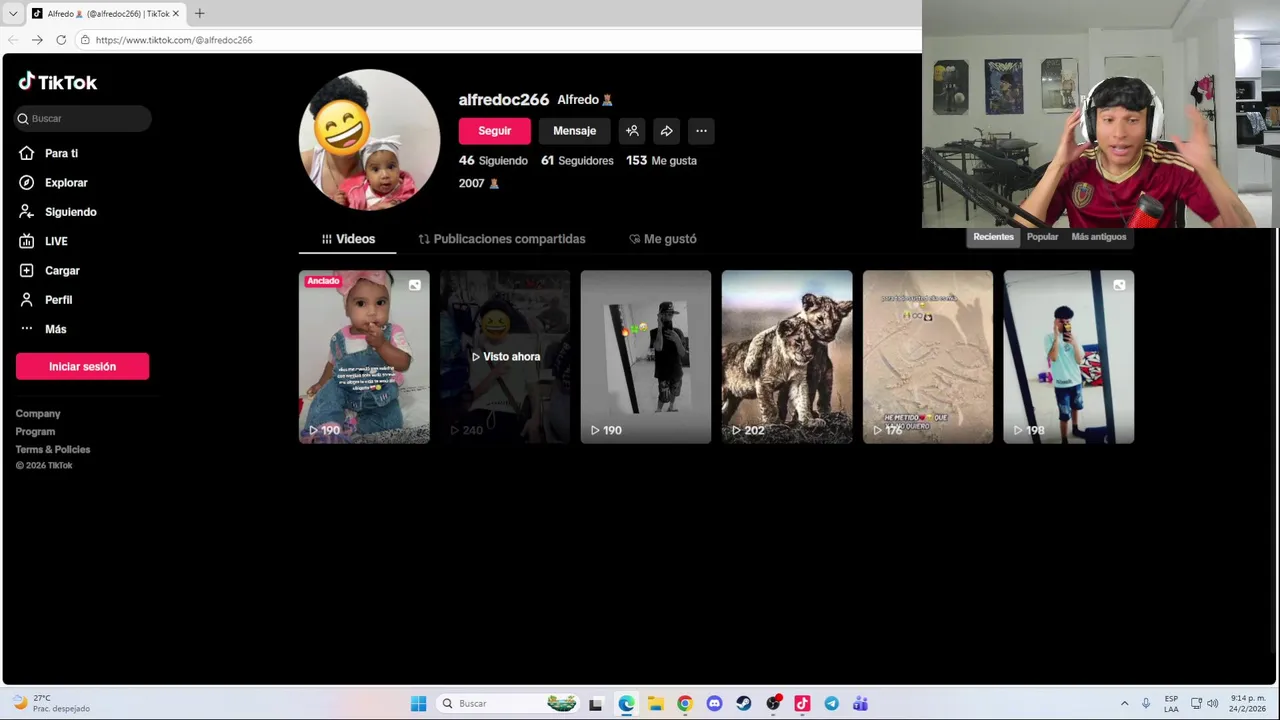Select the Videos tab

pyautogui.click(x=348, y=239)
